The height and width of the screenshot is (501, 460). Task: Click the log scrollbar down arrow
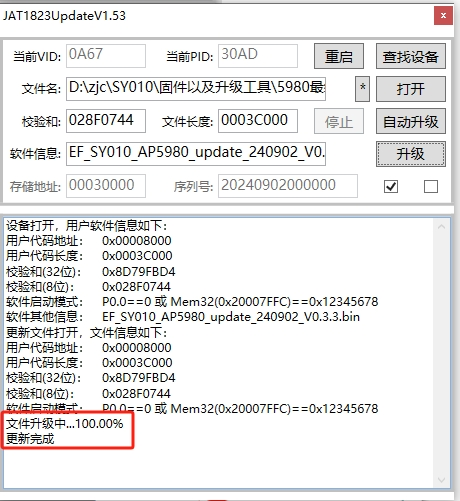pyautogui.click(x=441, y=480)
